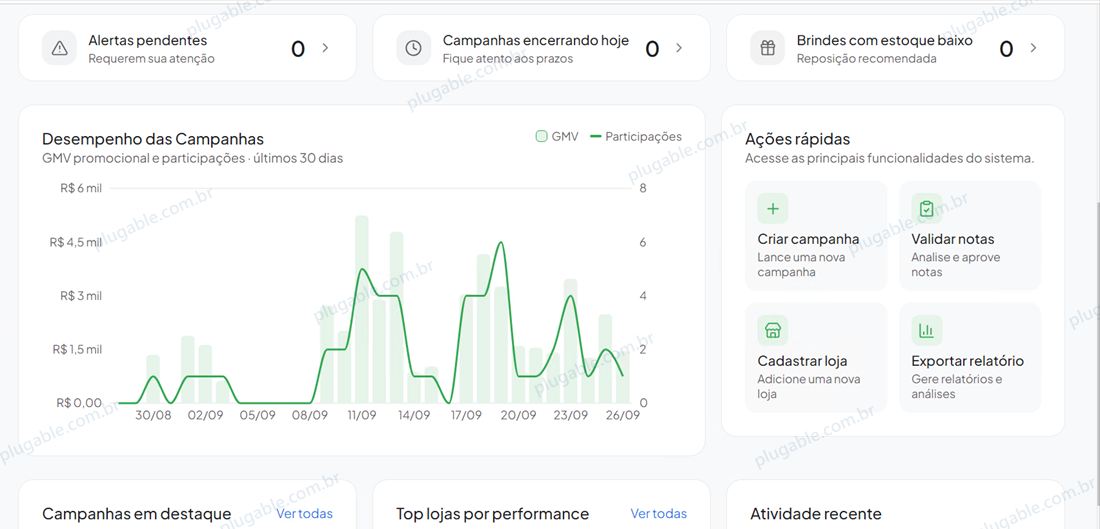Click the store icon on Cadastrar loja

(773, 330)
